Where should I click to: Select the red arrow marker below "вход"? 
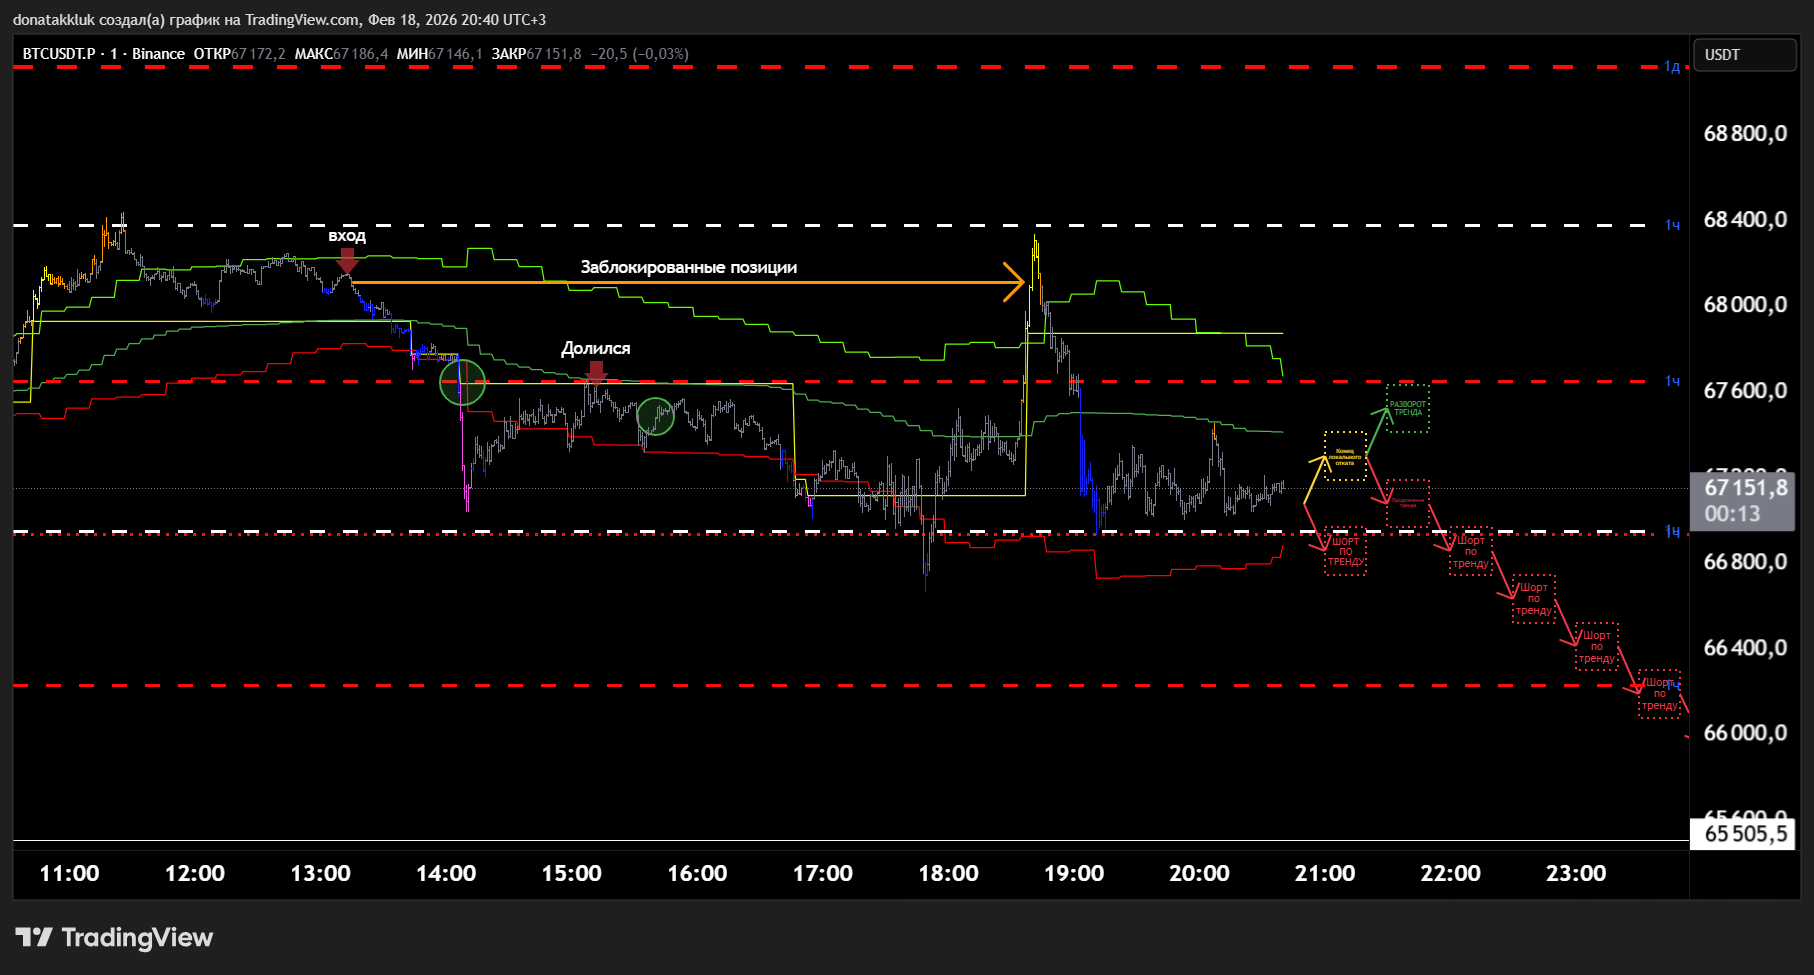[347, 260]
